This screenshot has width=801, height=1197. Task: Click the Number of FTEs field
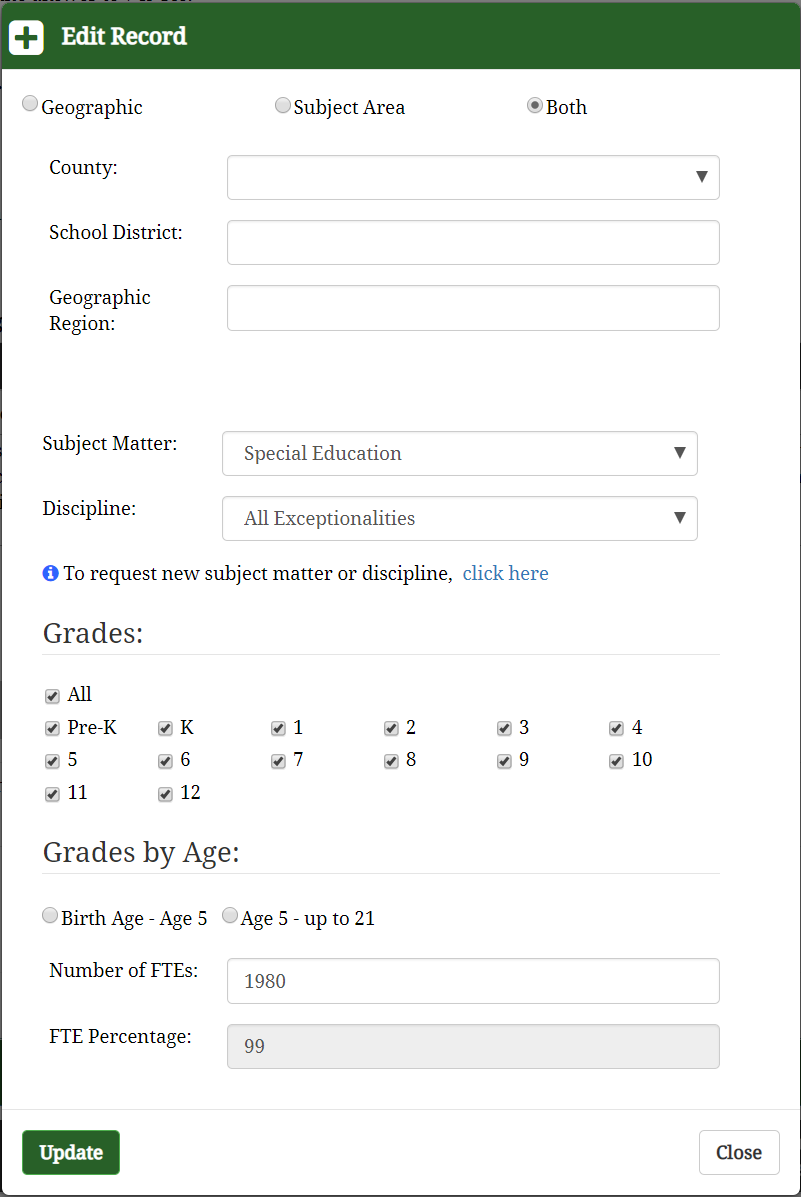(473, 981)
